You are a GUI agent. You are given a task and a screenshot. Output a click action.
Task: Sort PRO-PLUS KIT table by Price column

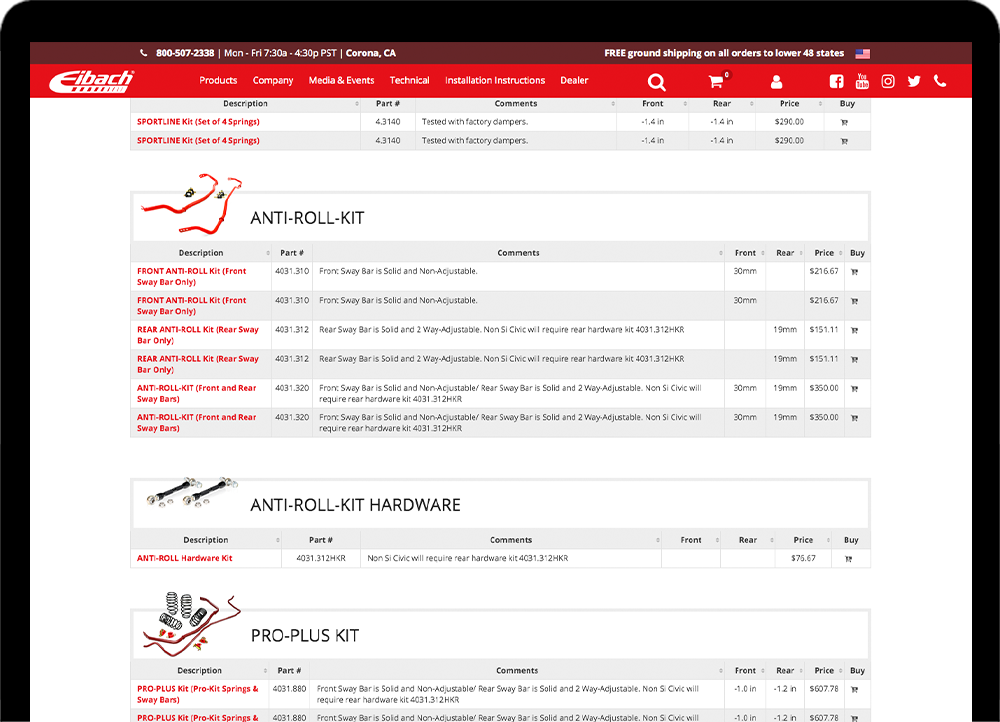coord(824,671)
